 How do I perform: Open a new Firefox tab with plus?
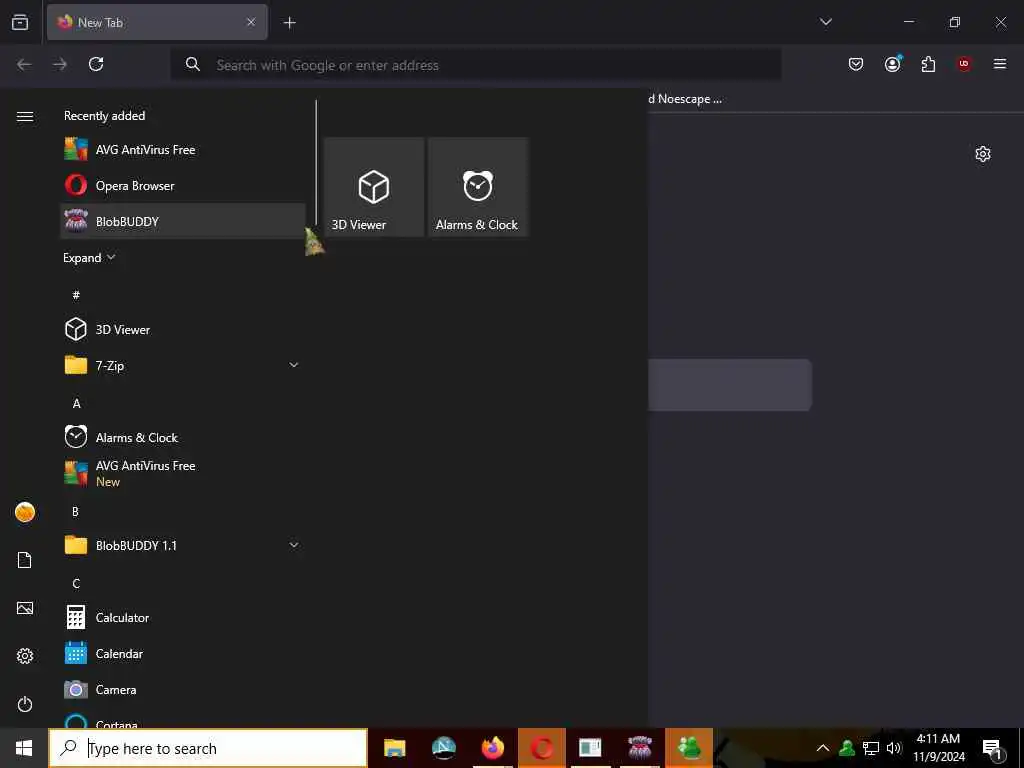click(289, 23)
